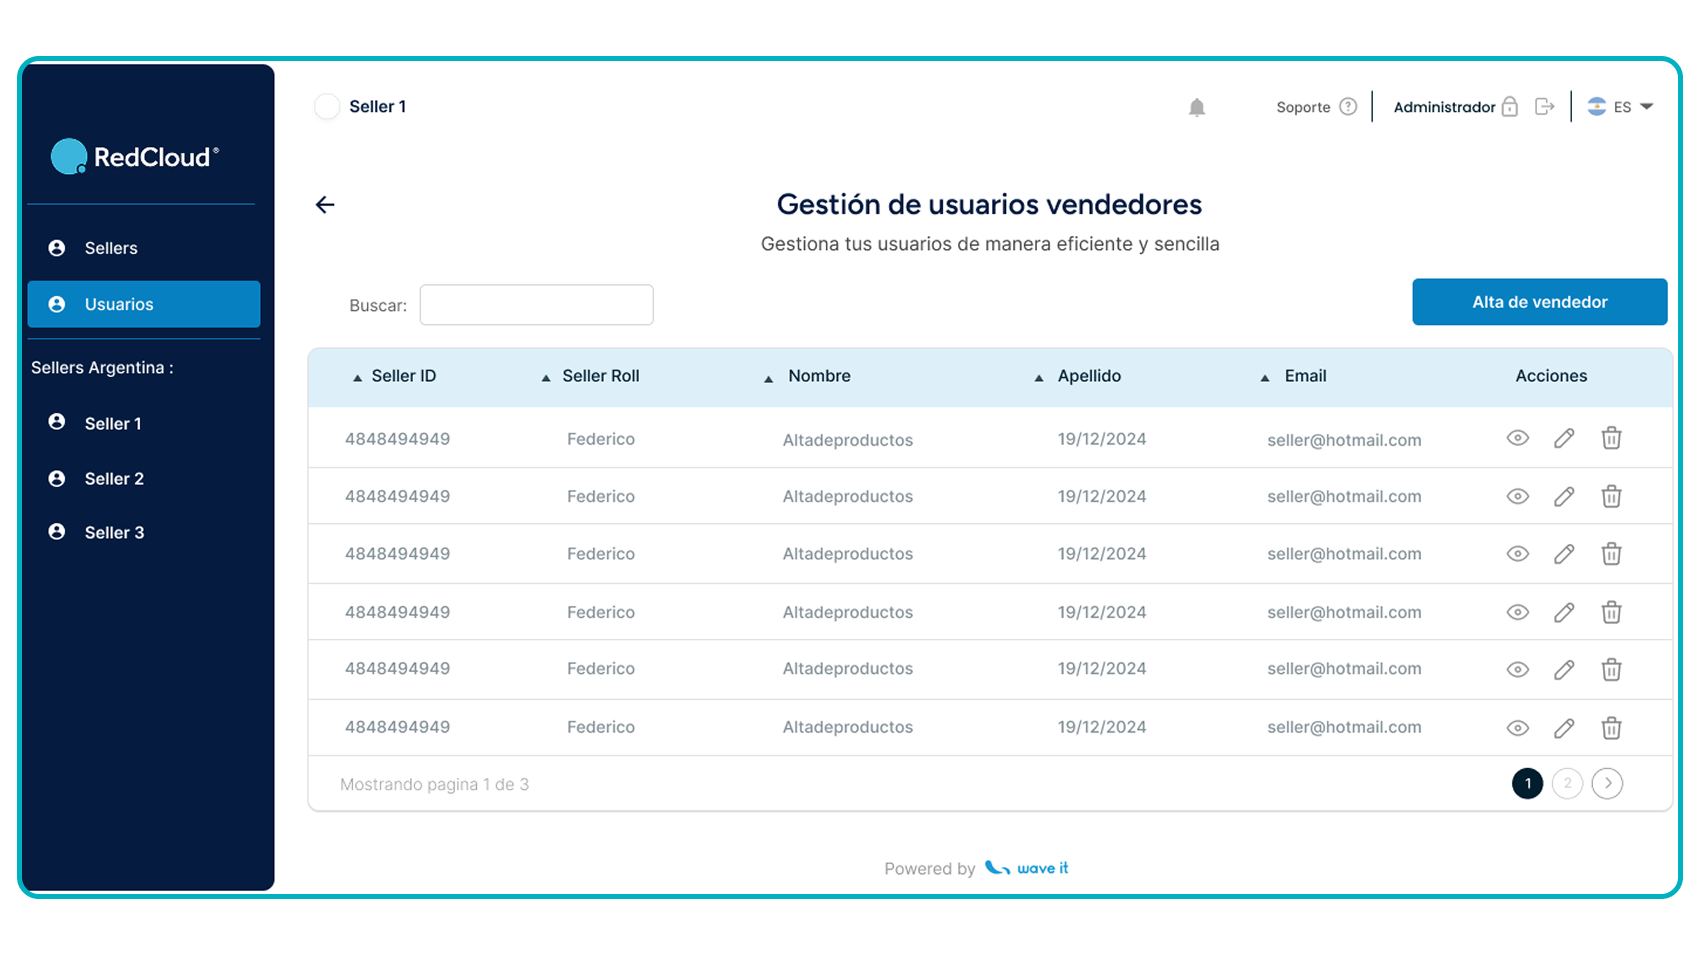Sort table by Seller ID column arrow
The height and width of the screenshot is (954, 1700).
[357, 378]
